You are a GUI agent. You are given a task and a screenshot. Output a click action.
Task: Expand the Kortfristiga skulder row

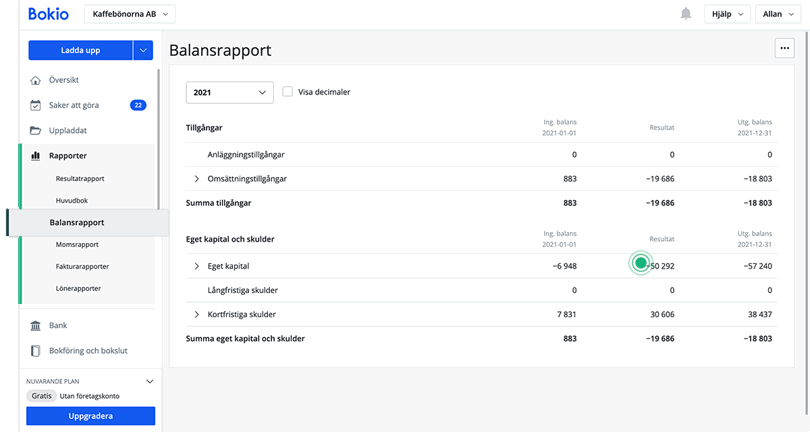point(196,314)
